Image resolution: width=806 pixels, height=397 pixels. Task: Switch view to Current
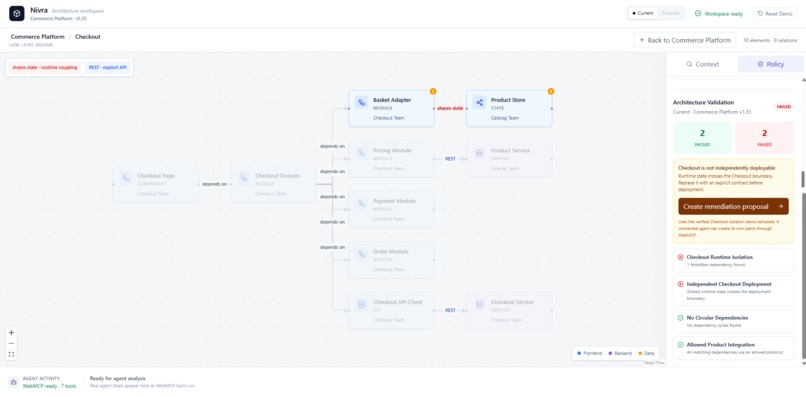pos(643,13)
